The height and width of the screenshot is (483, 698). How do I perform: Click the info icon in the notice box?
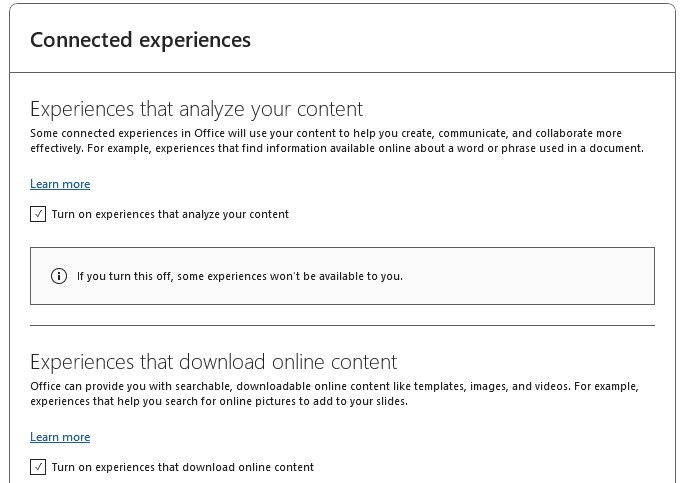click(x=58, y=276)
